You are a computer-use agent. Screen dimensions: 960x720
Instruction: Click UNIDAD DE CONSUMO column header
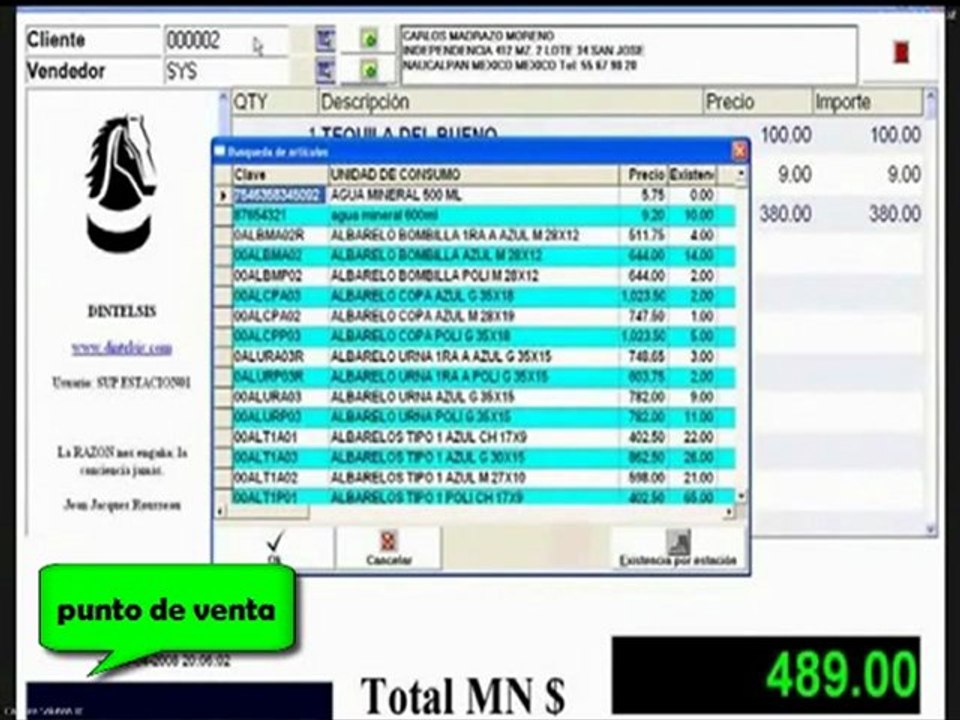pyautogui.click(x=473, y=175)
